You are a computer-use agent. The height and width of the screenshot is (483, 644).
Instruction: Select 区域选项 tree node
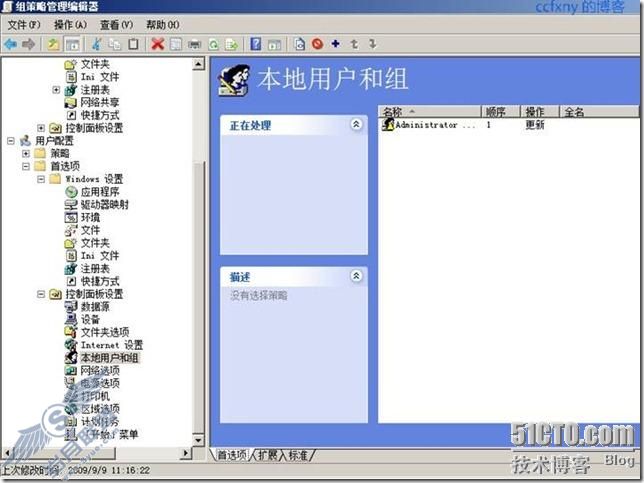(x=100, y=409)
